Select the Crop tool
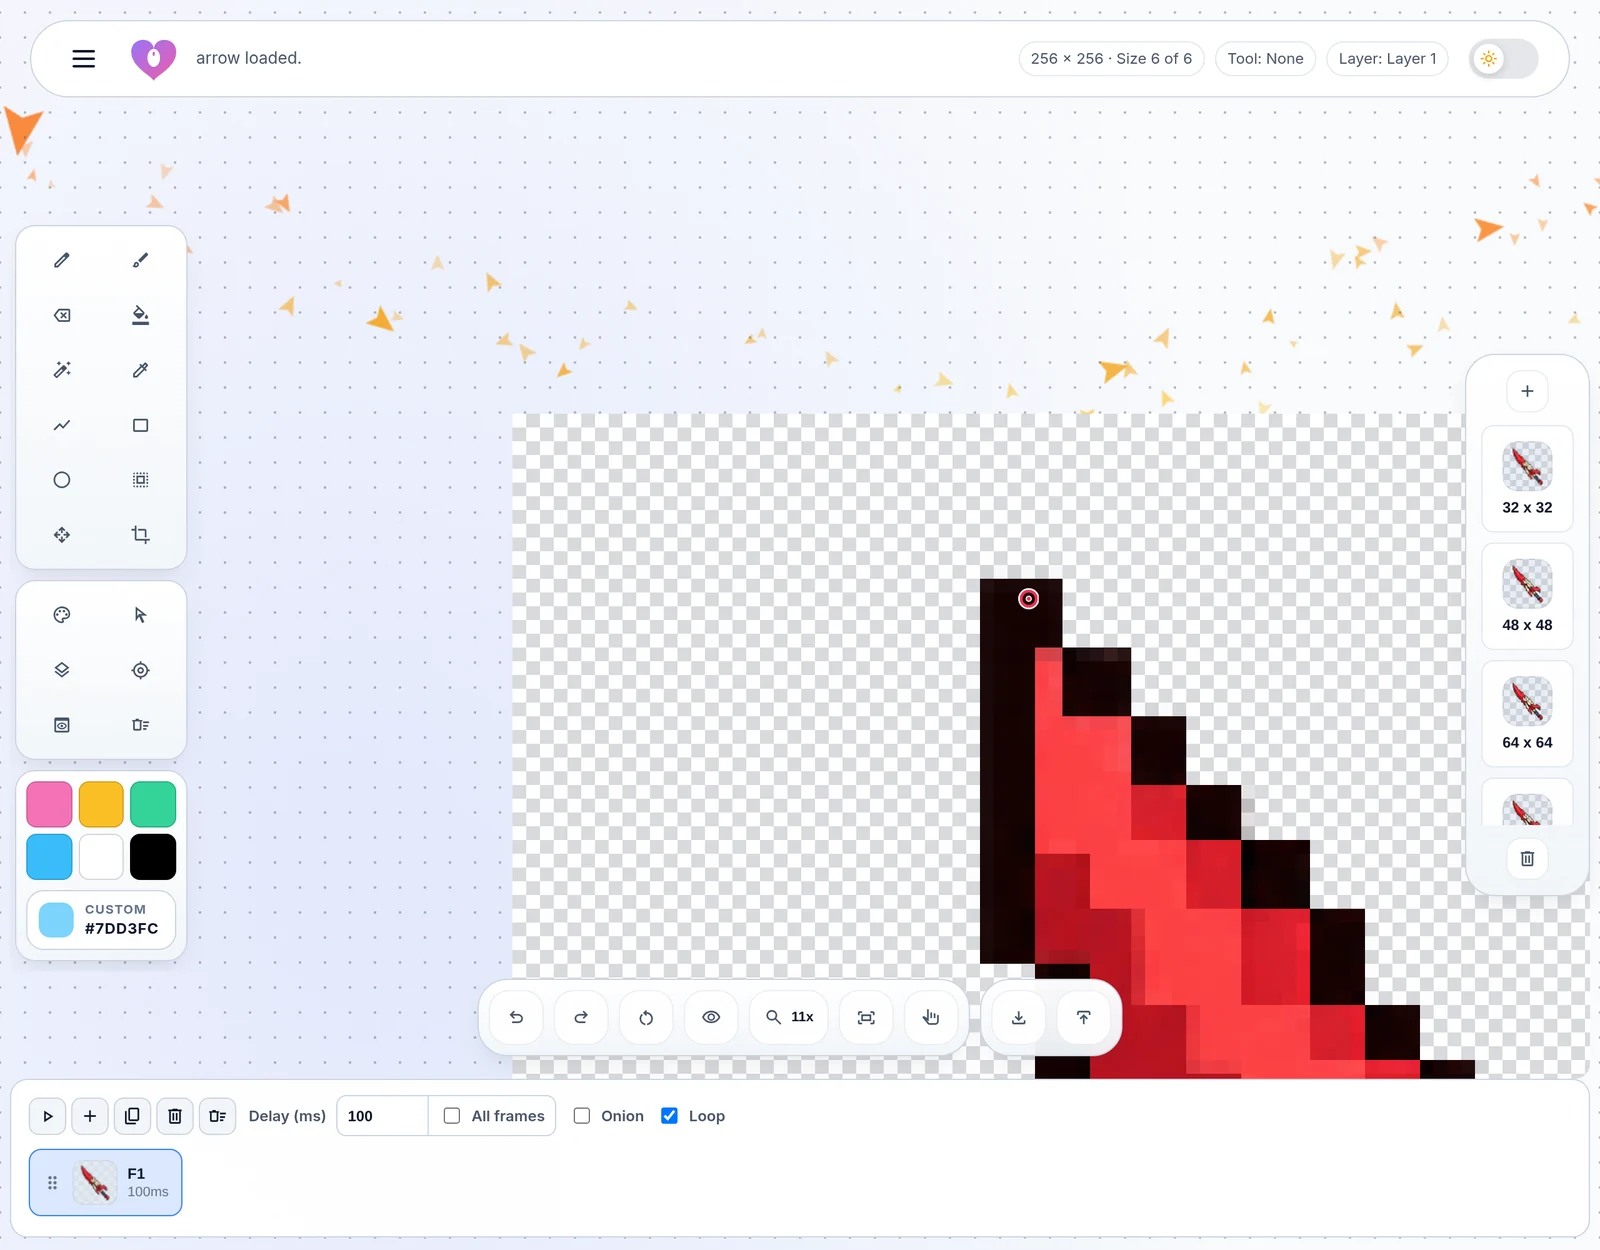Screen dimensions: 1600x1250 tap(140, 535)
